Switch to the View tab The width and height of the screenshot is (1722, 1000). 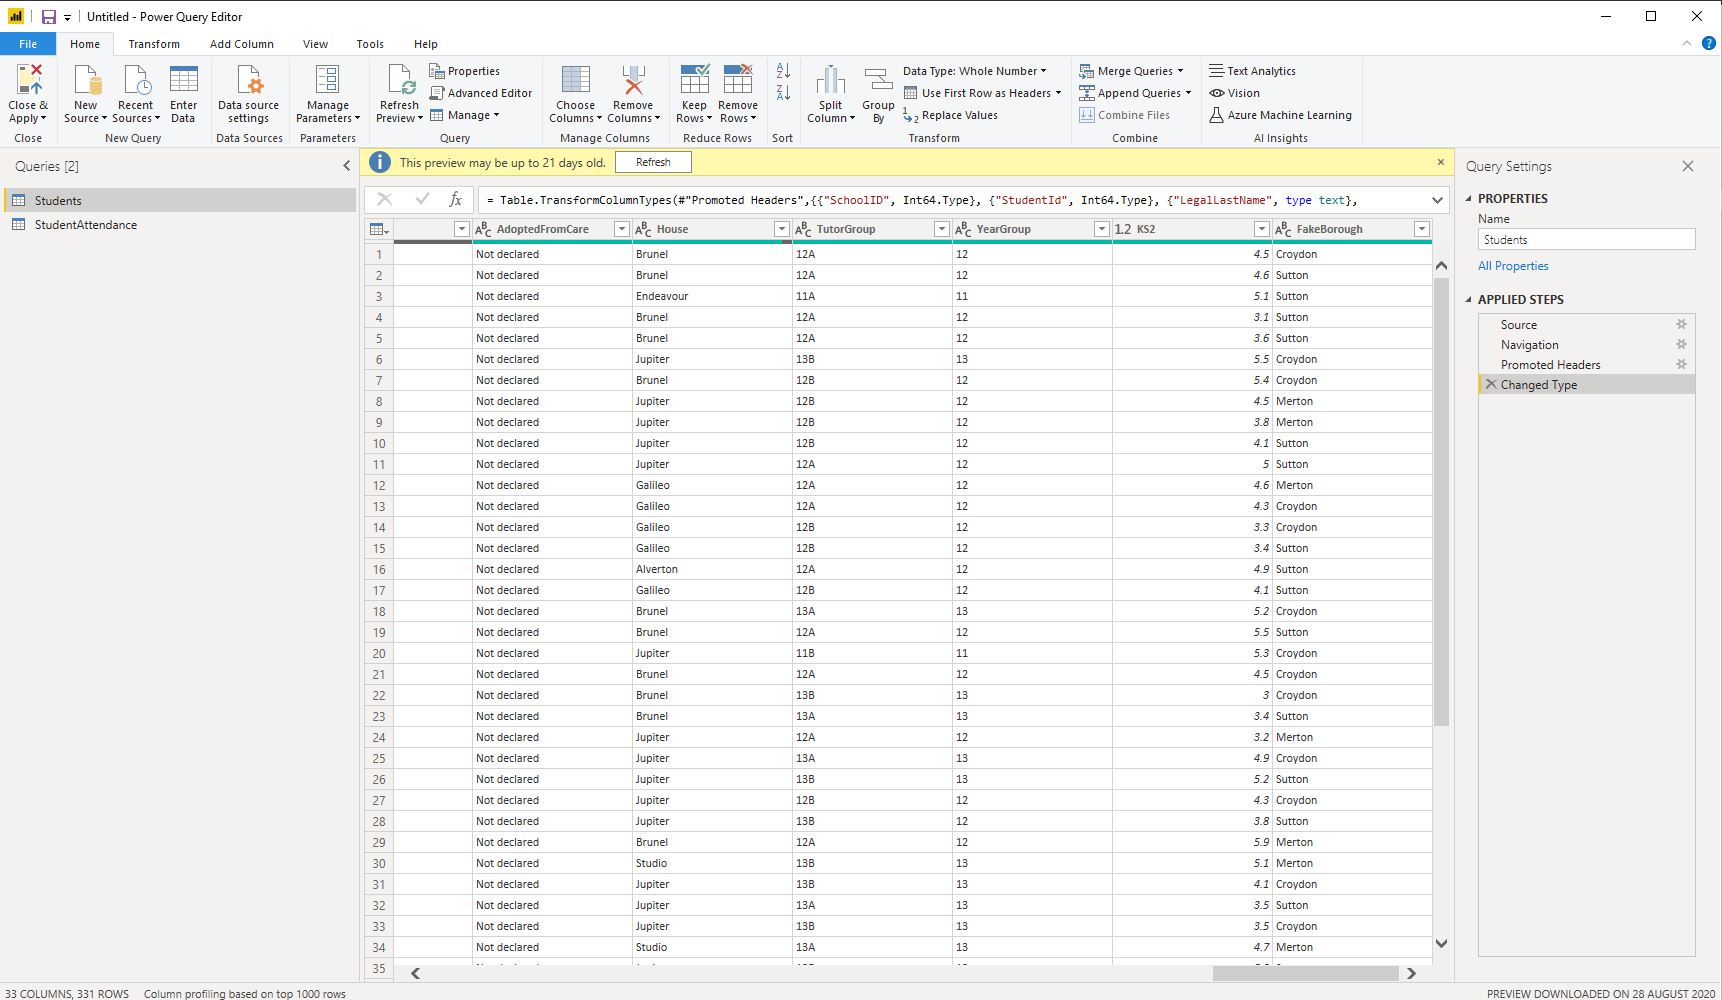tap(315, 44)
